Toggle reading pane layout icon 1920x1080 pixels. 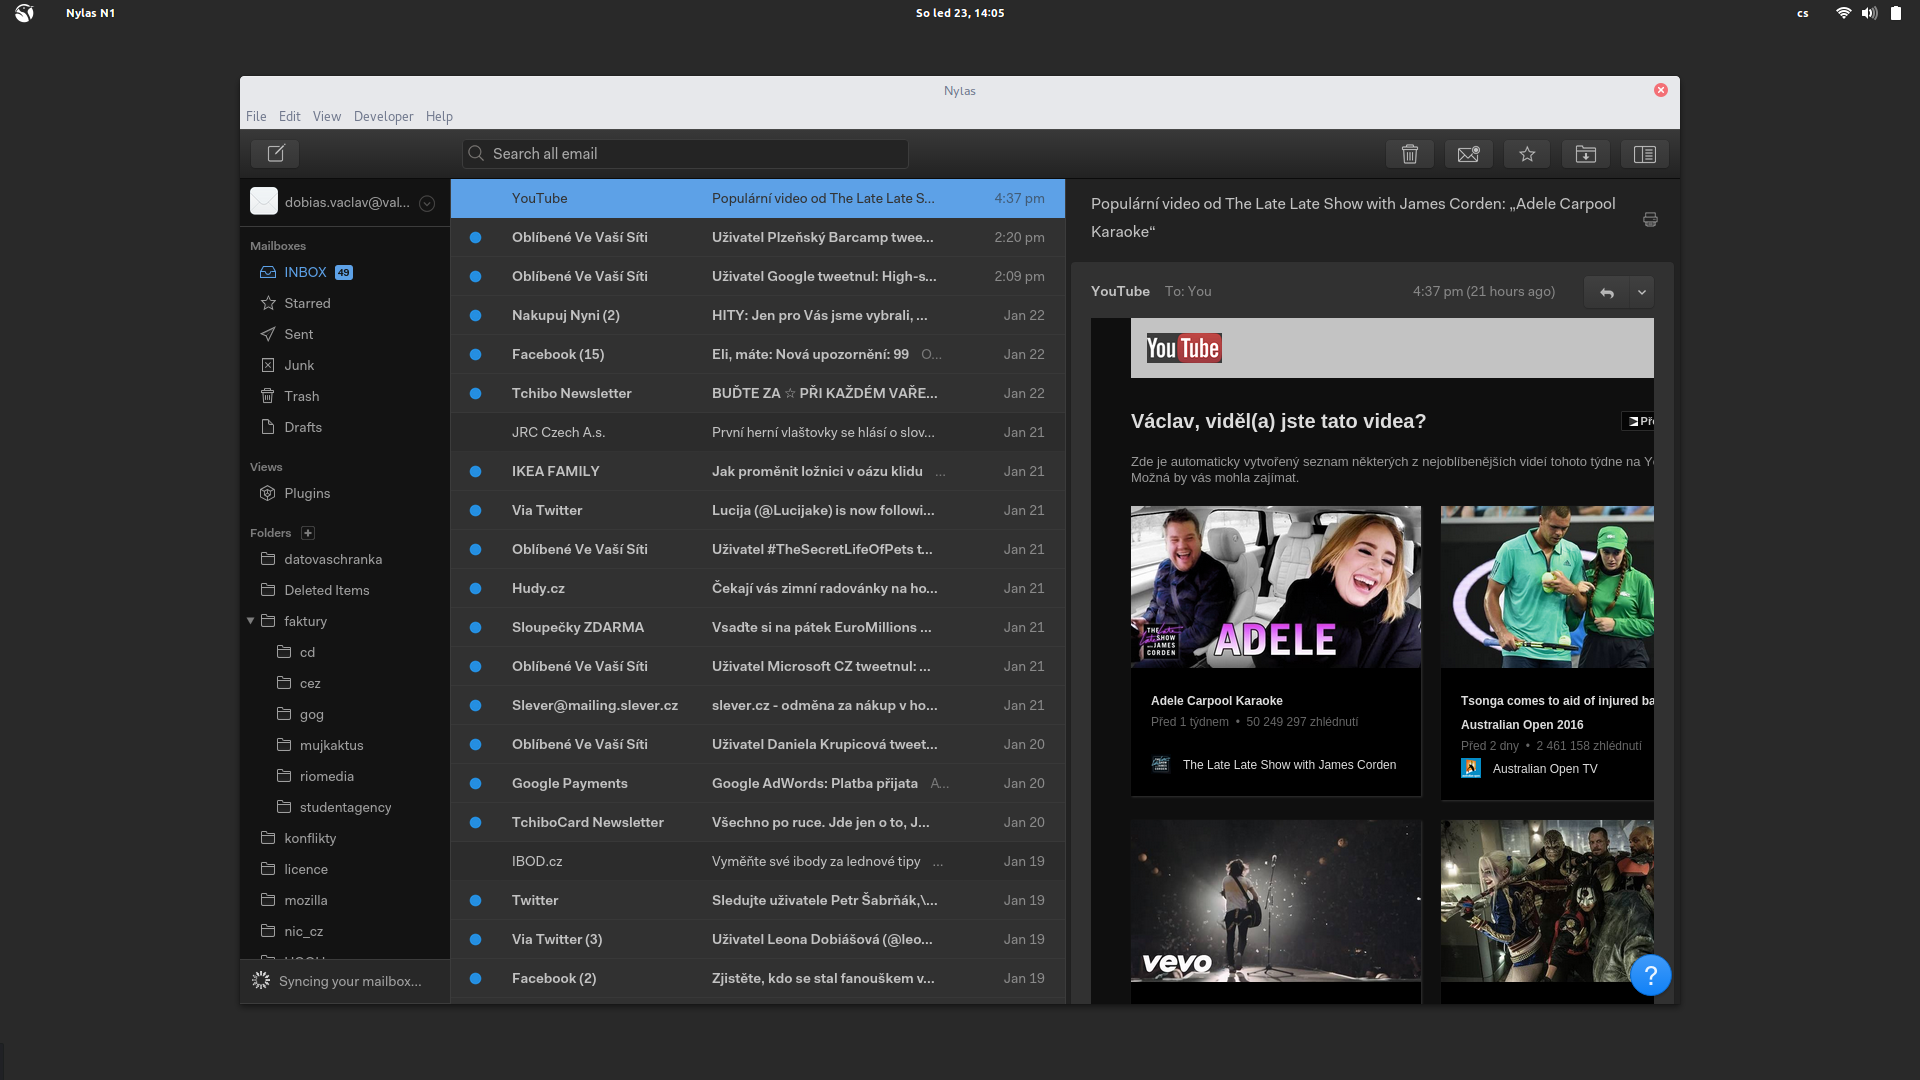pyautogui.click(x=1645, y=154)
